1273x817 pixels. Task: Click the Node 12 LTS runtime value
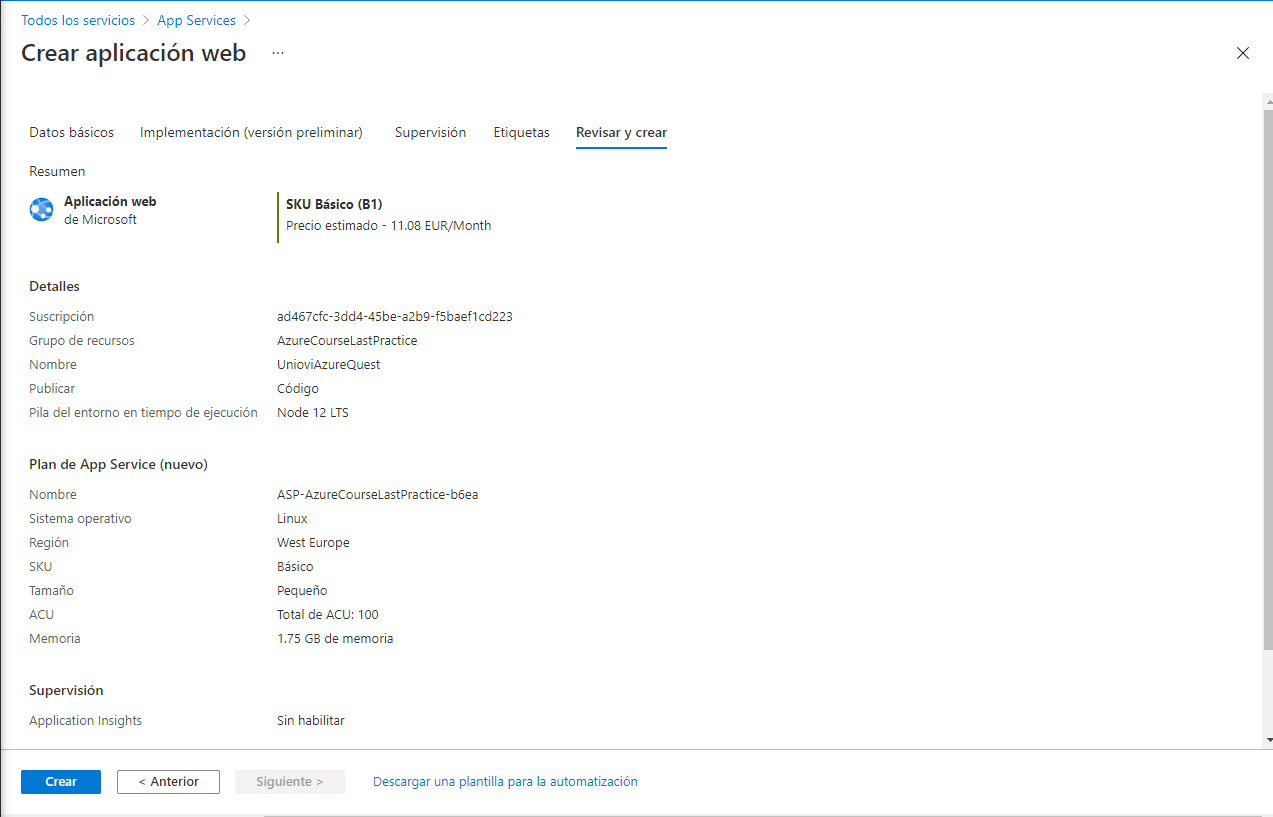click(313, 412)
